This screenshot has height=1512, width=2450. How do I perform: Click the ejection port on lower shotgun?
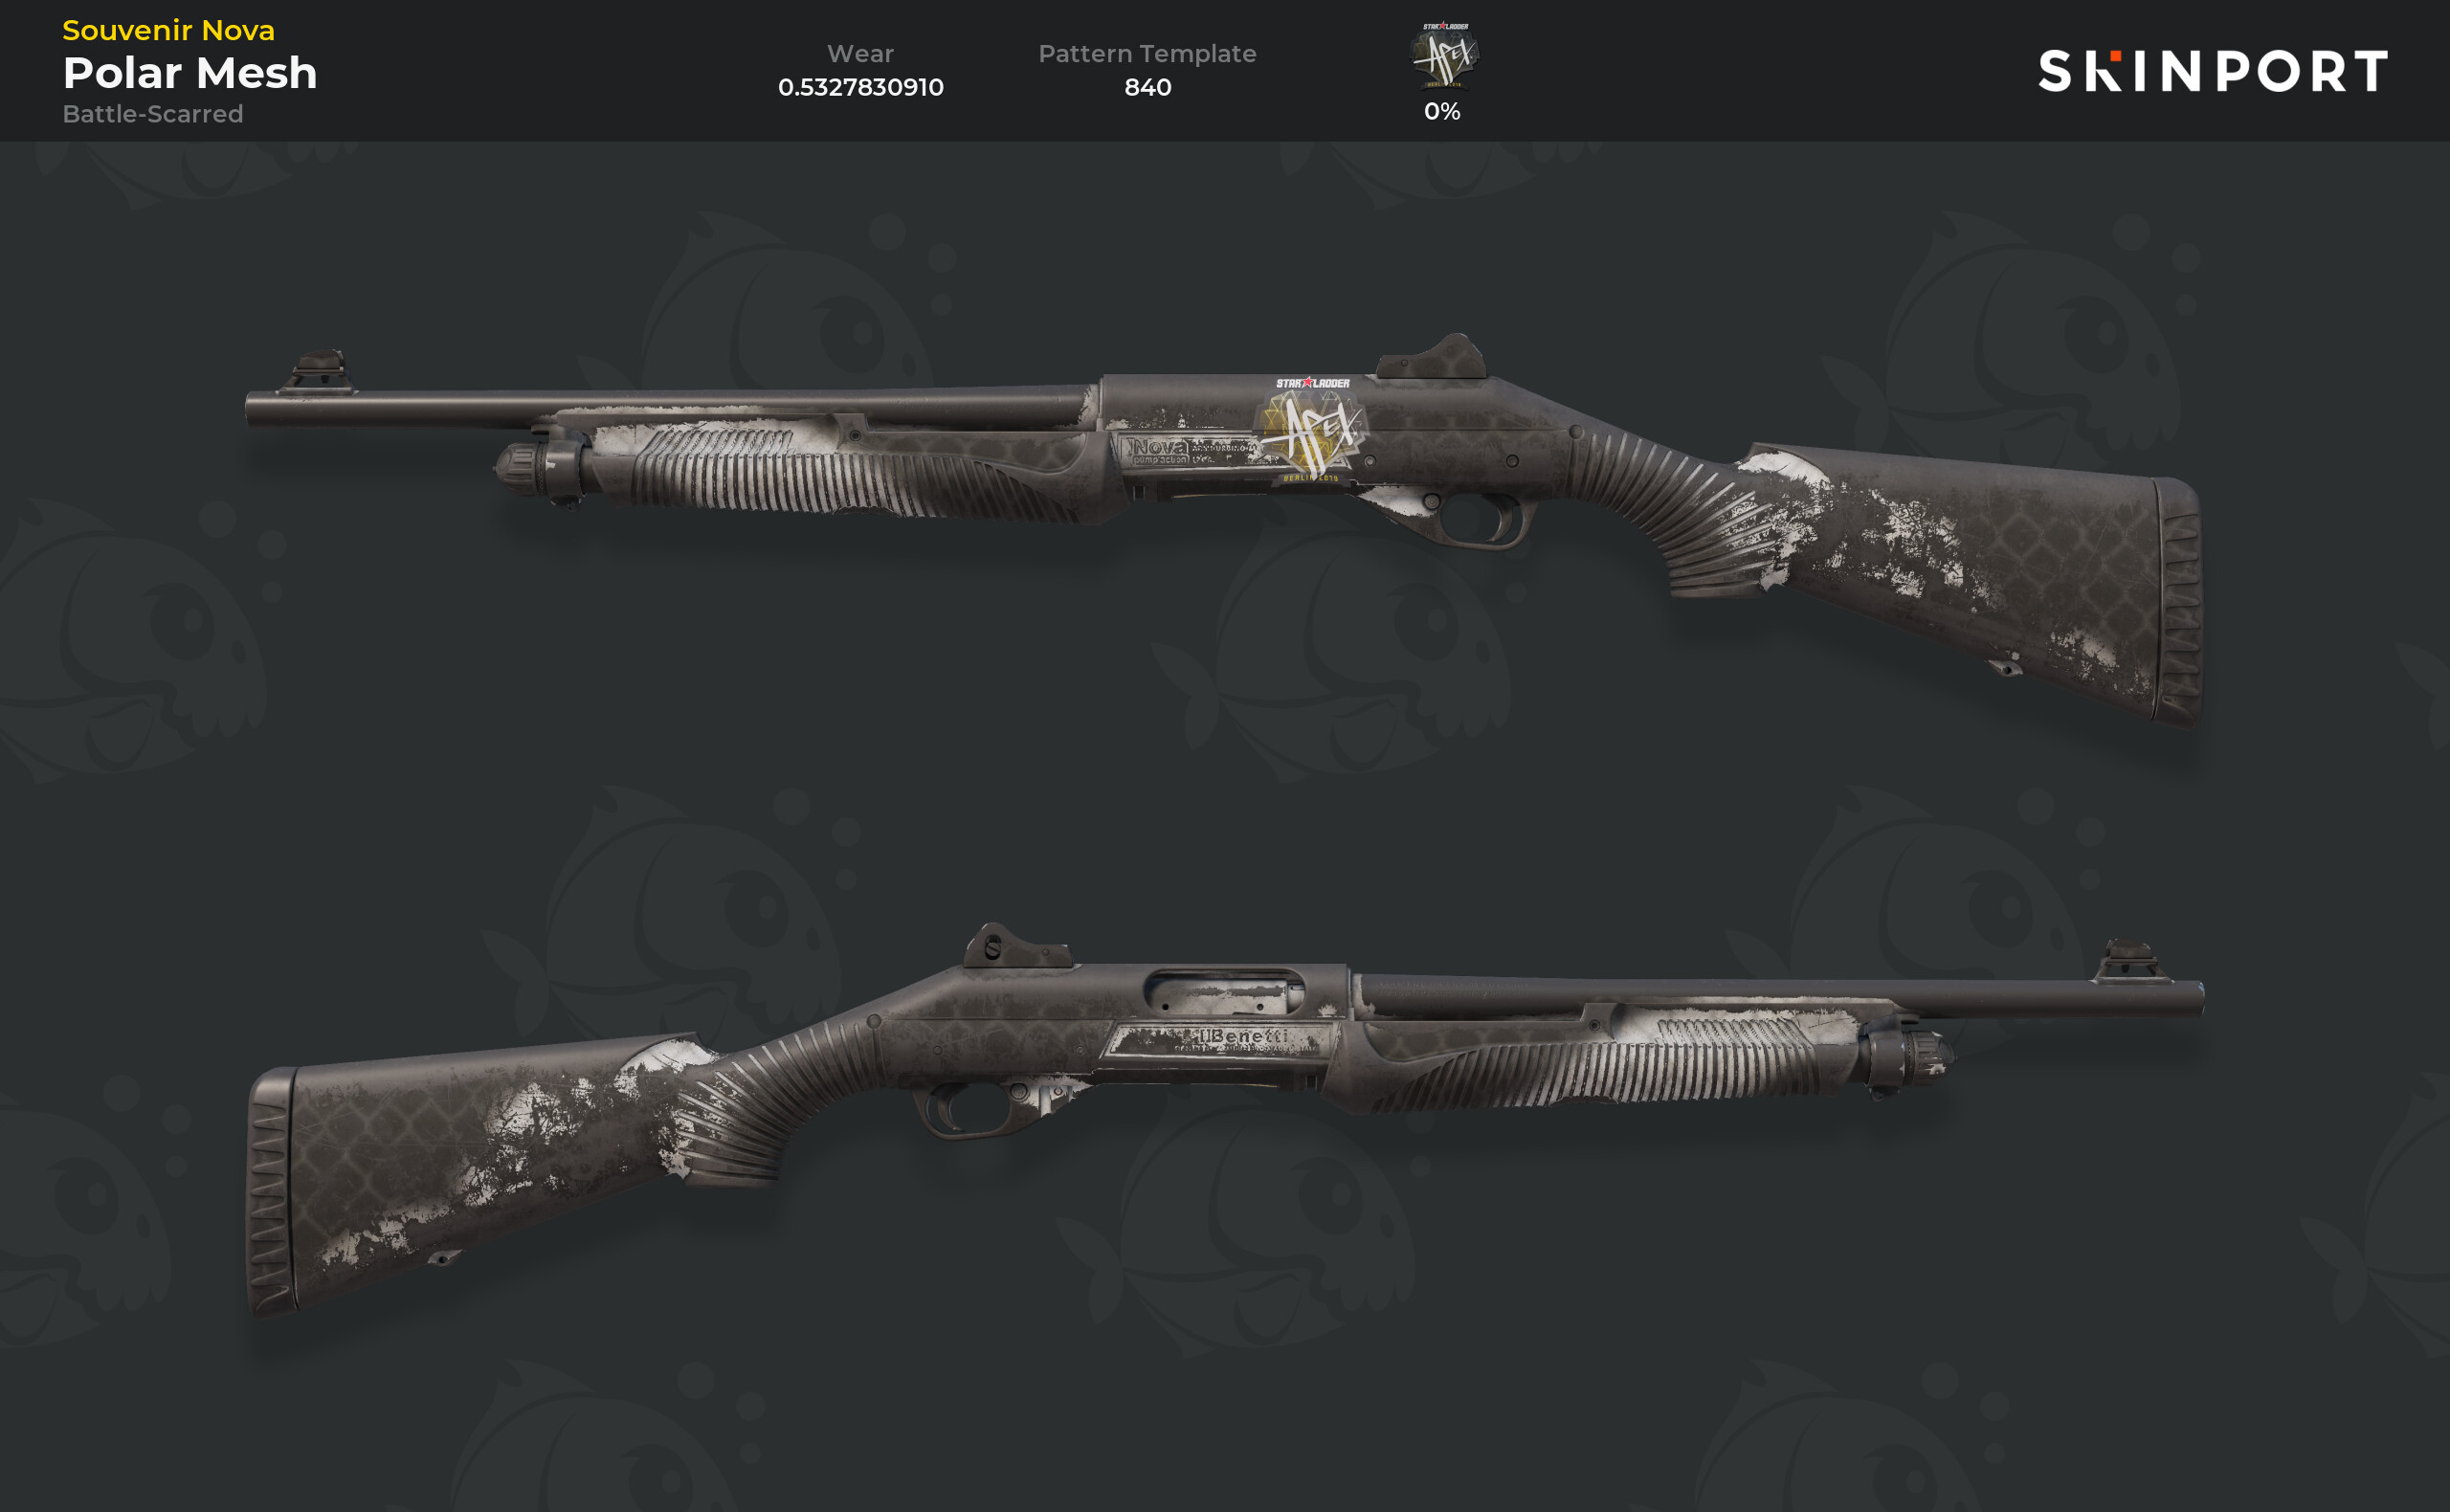pyautogui.click(x=1225, y=993)
